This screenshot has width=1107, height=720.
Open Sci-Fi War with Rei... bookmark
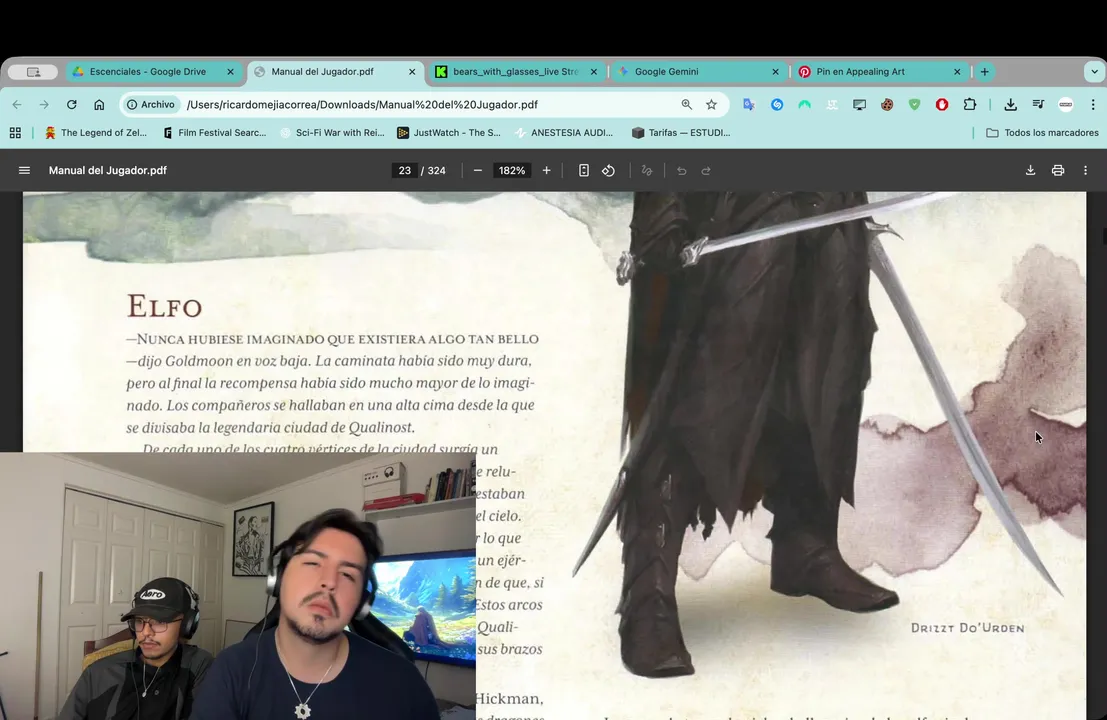pos(332,133)
